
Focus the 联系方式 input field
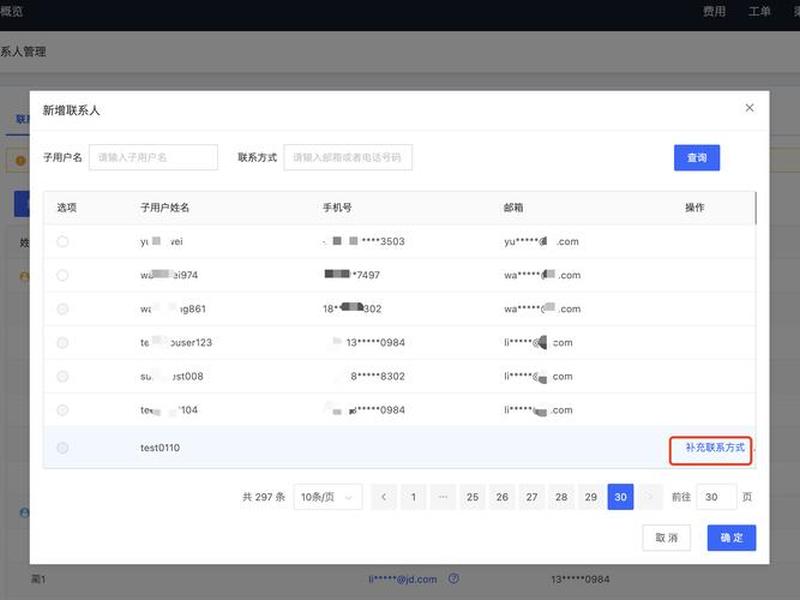(348, 157)
